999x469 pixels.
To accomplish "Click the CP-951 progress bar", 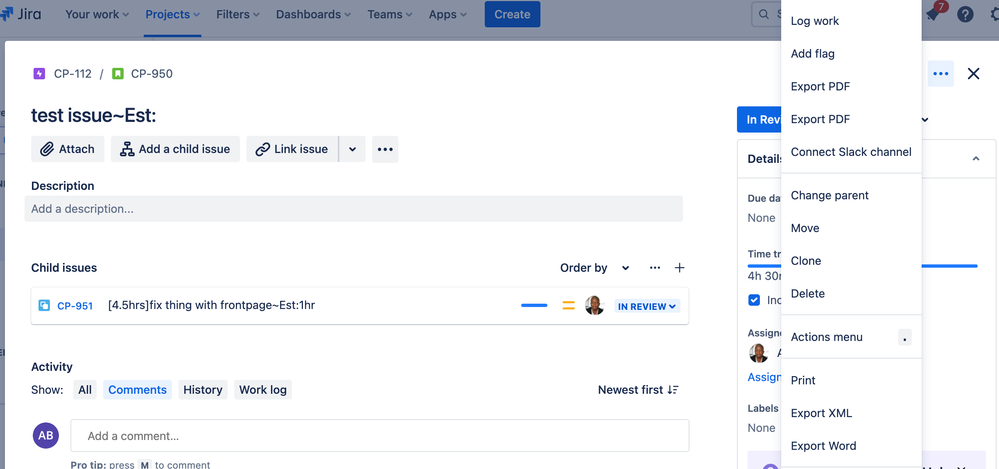I will coord(534,306).
